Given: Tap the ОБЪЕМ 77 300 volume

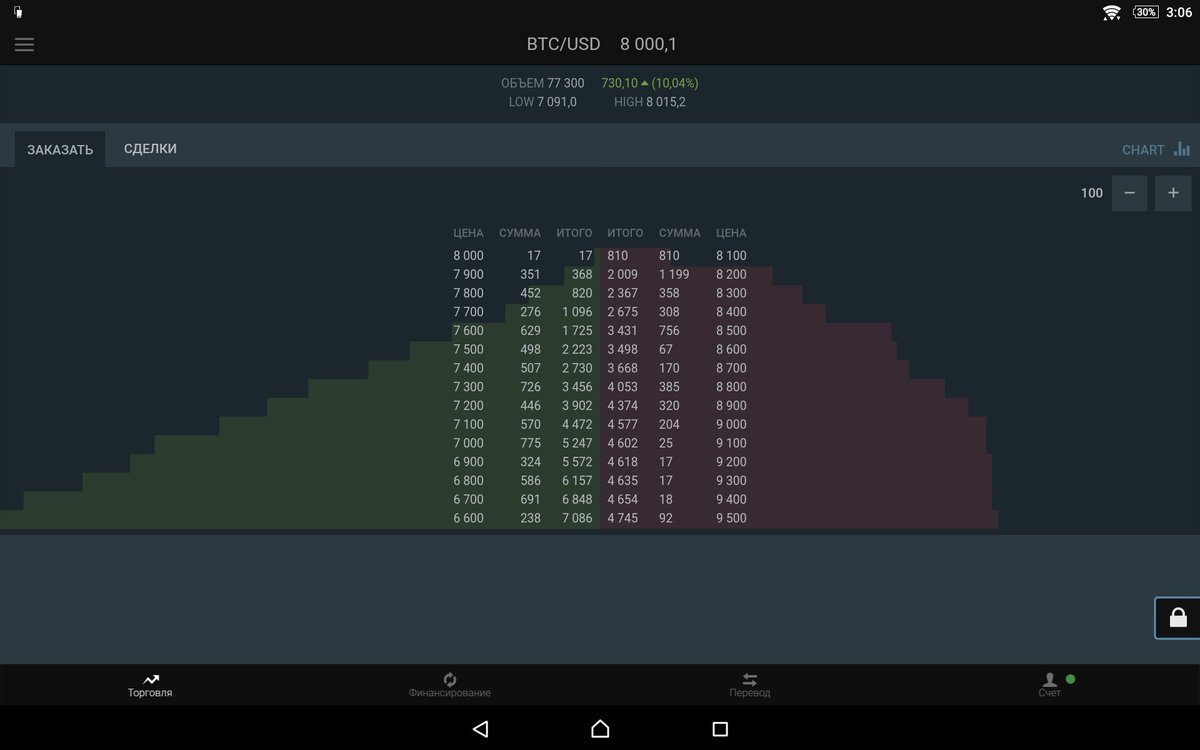Looking at the screenshot, I should [543, 83].
